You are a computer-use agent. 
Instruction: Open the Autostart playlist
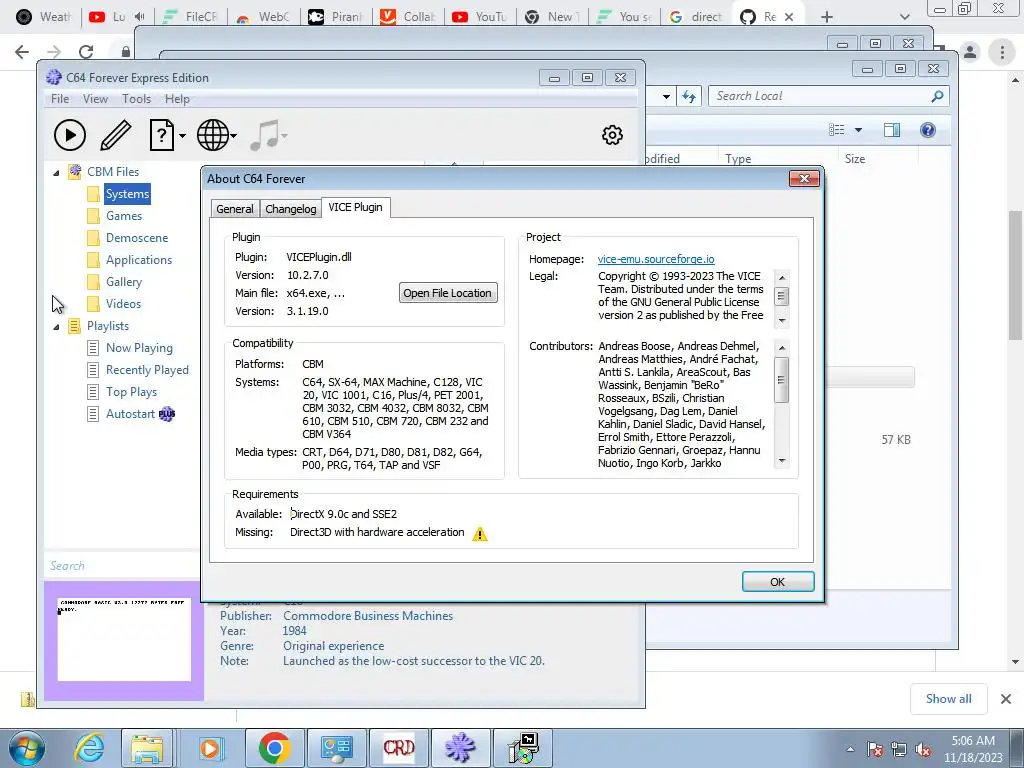pos(130,413)
